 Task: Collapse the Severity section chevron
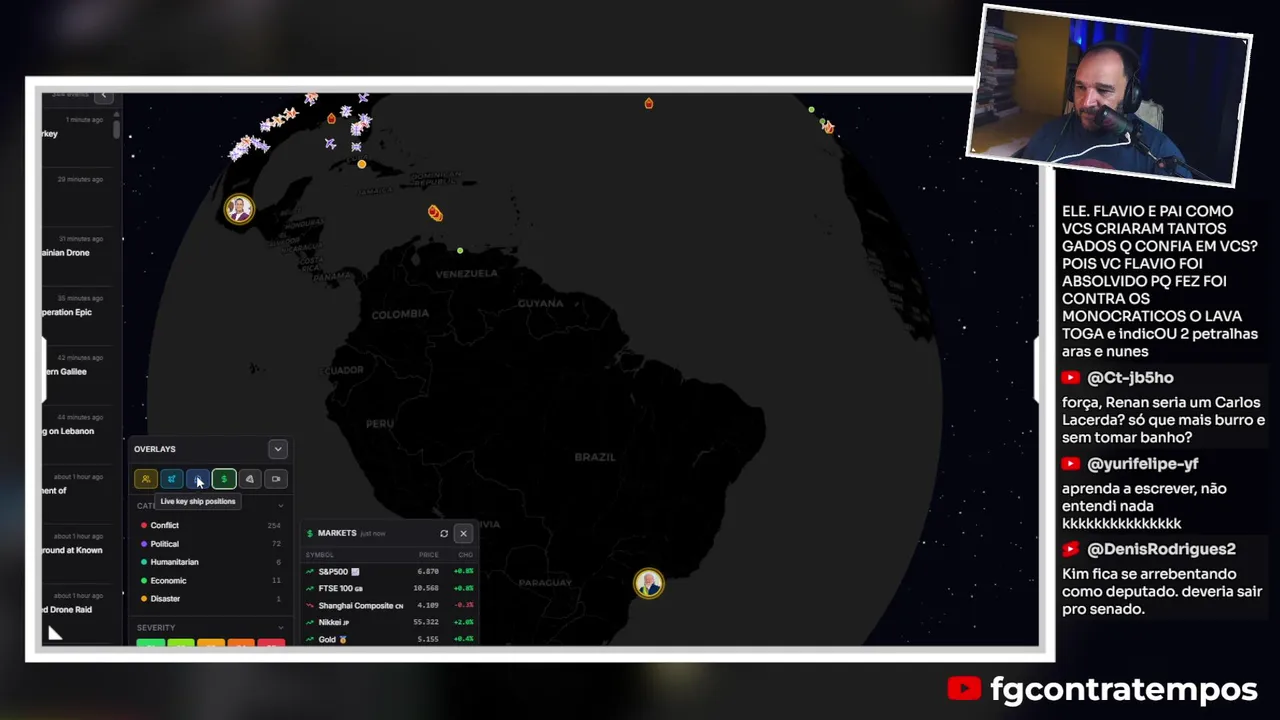(x=280, y=628)
